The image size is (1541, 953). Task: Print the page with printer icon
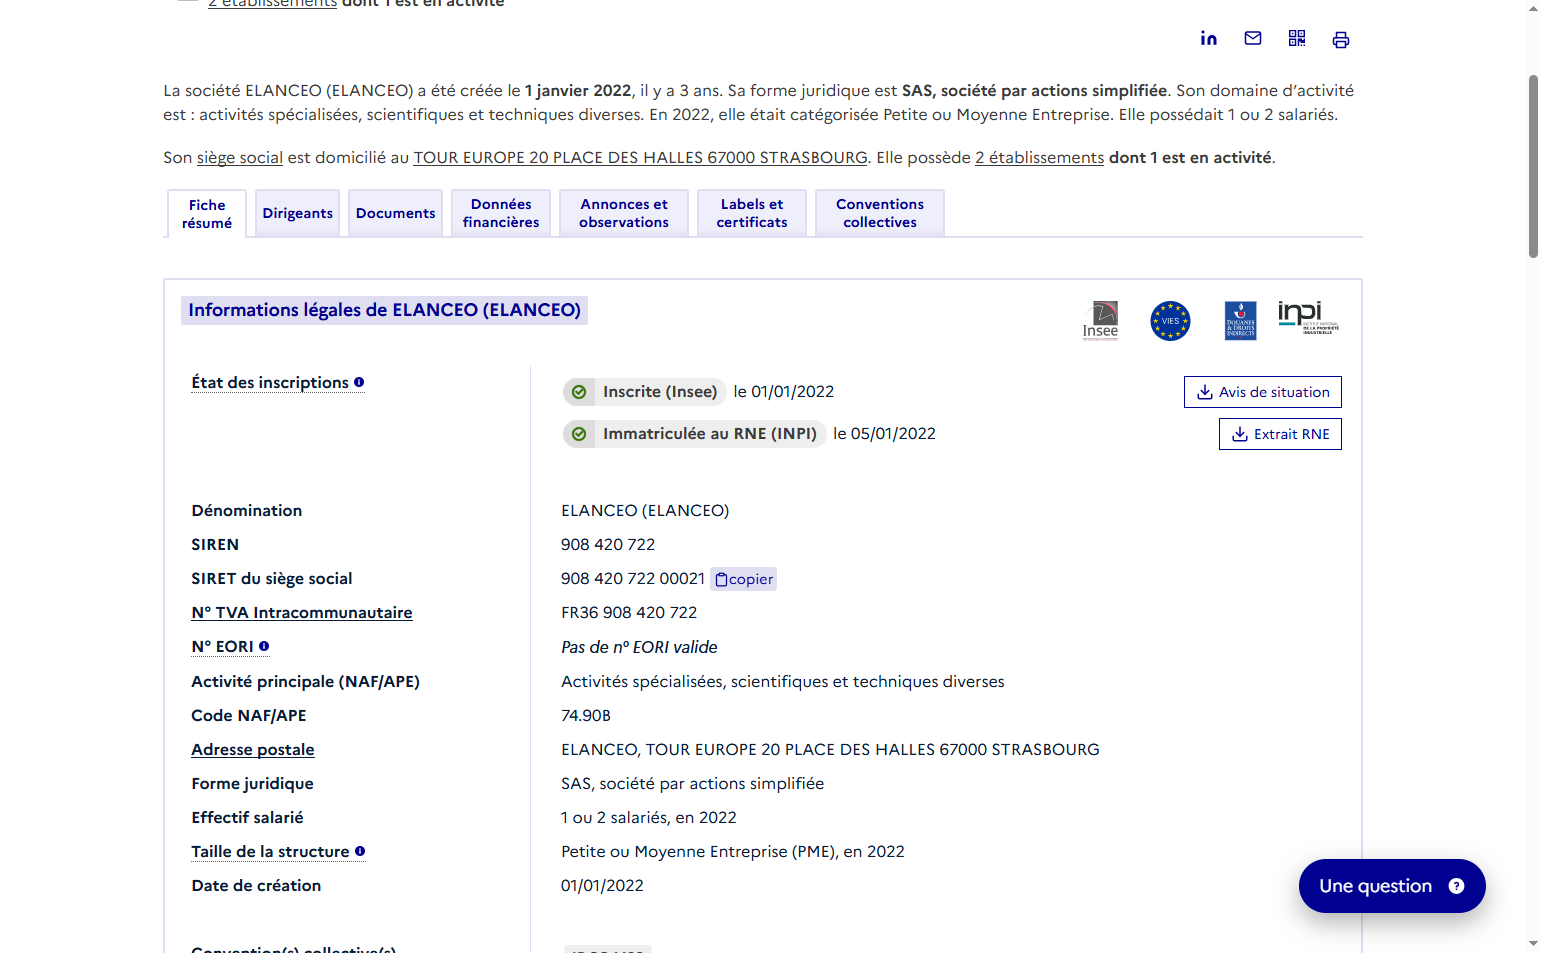click(x=1341, y=39)
